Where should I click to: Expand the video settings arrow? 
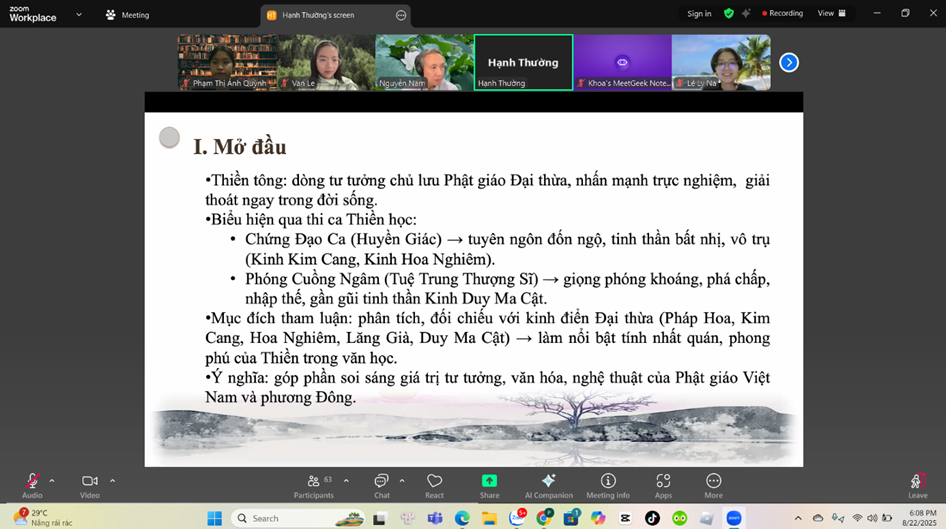(112, 480)
